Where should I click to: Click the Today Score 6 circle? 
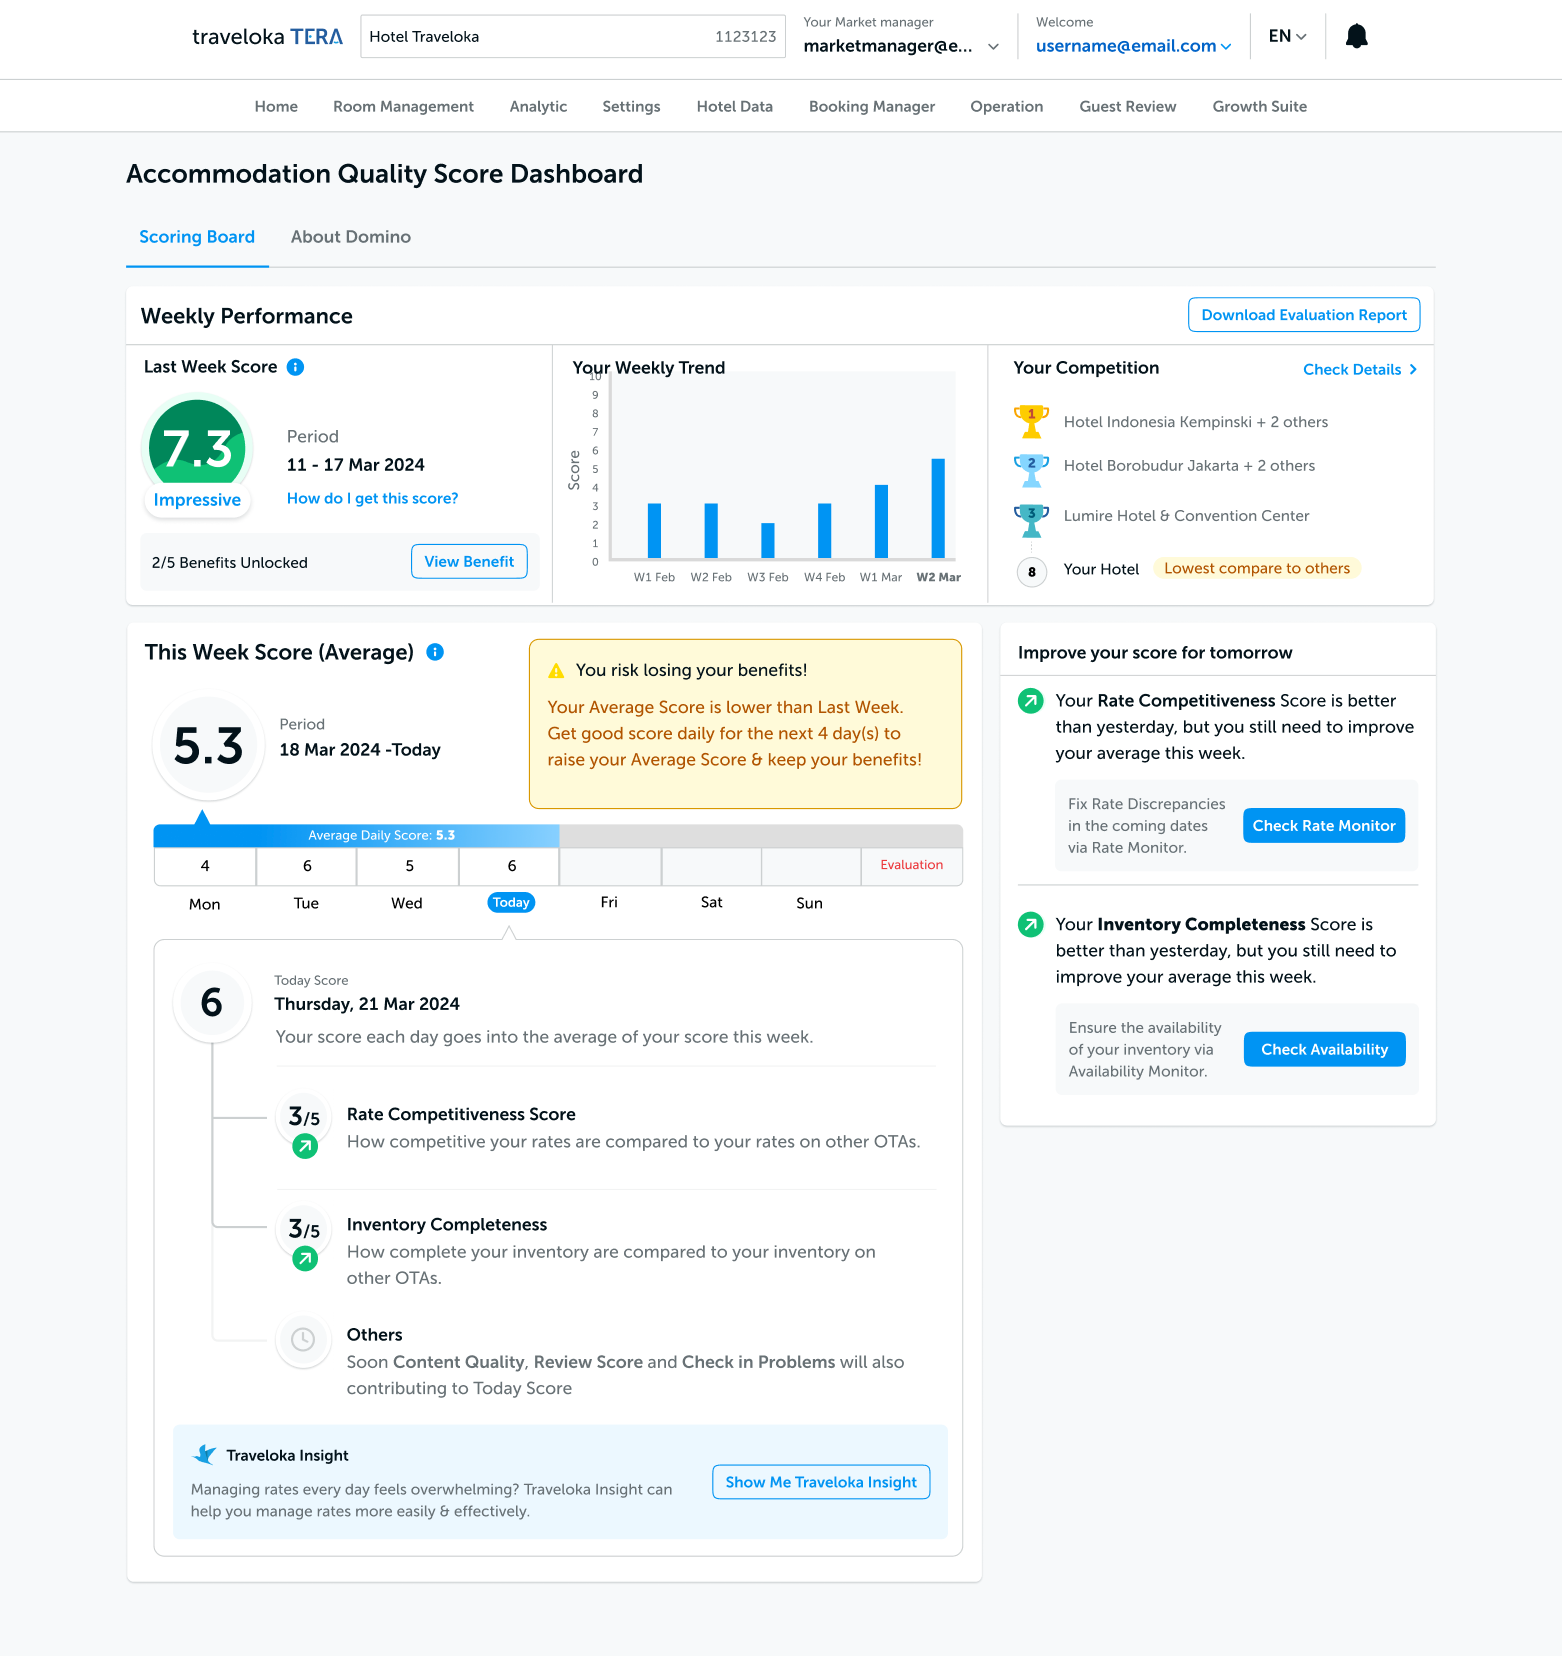point(211,1003)
